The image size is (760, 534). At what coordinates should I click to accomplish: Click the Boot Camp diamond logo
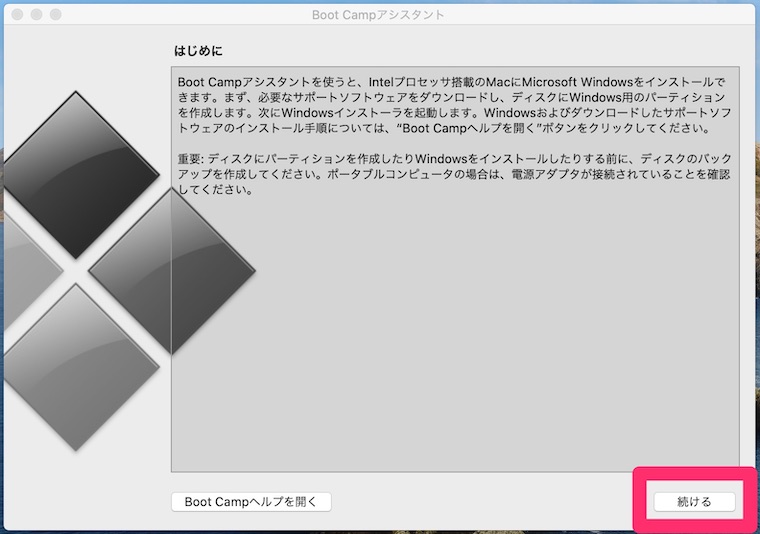128,271
